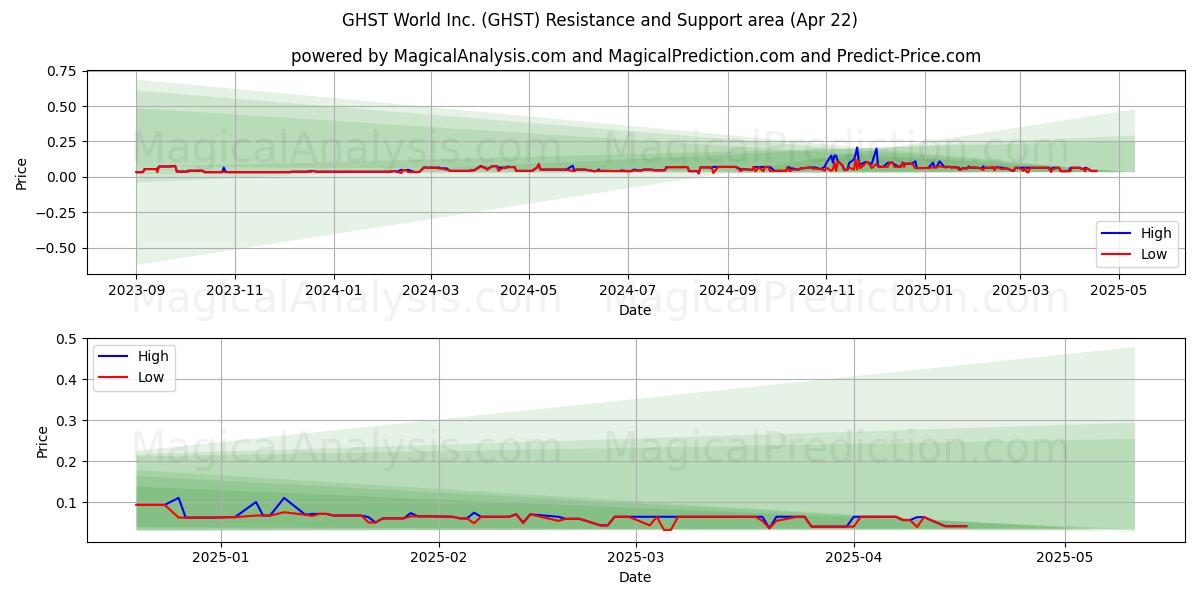Click the '0.4' price tick on bottom chart
Screen dimensions: 1200x600
click(x=65, y=380)
